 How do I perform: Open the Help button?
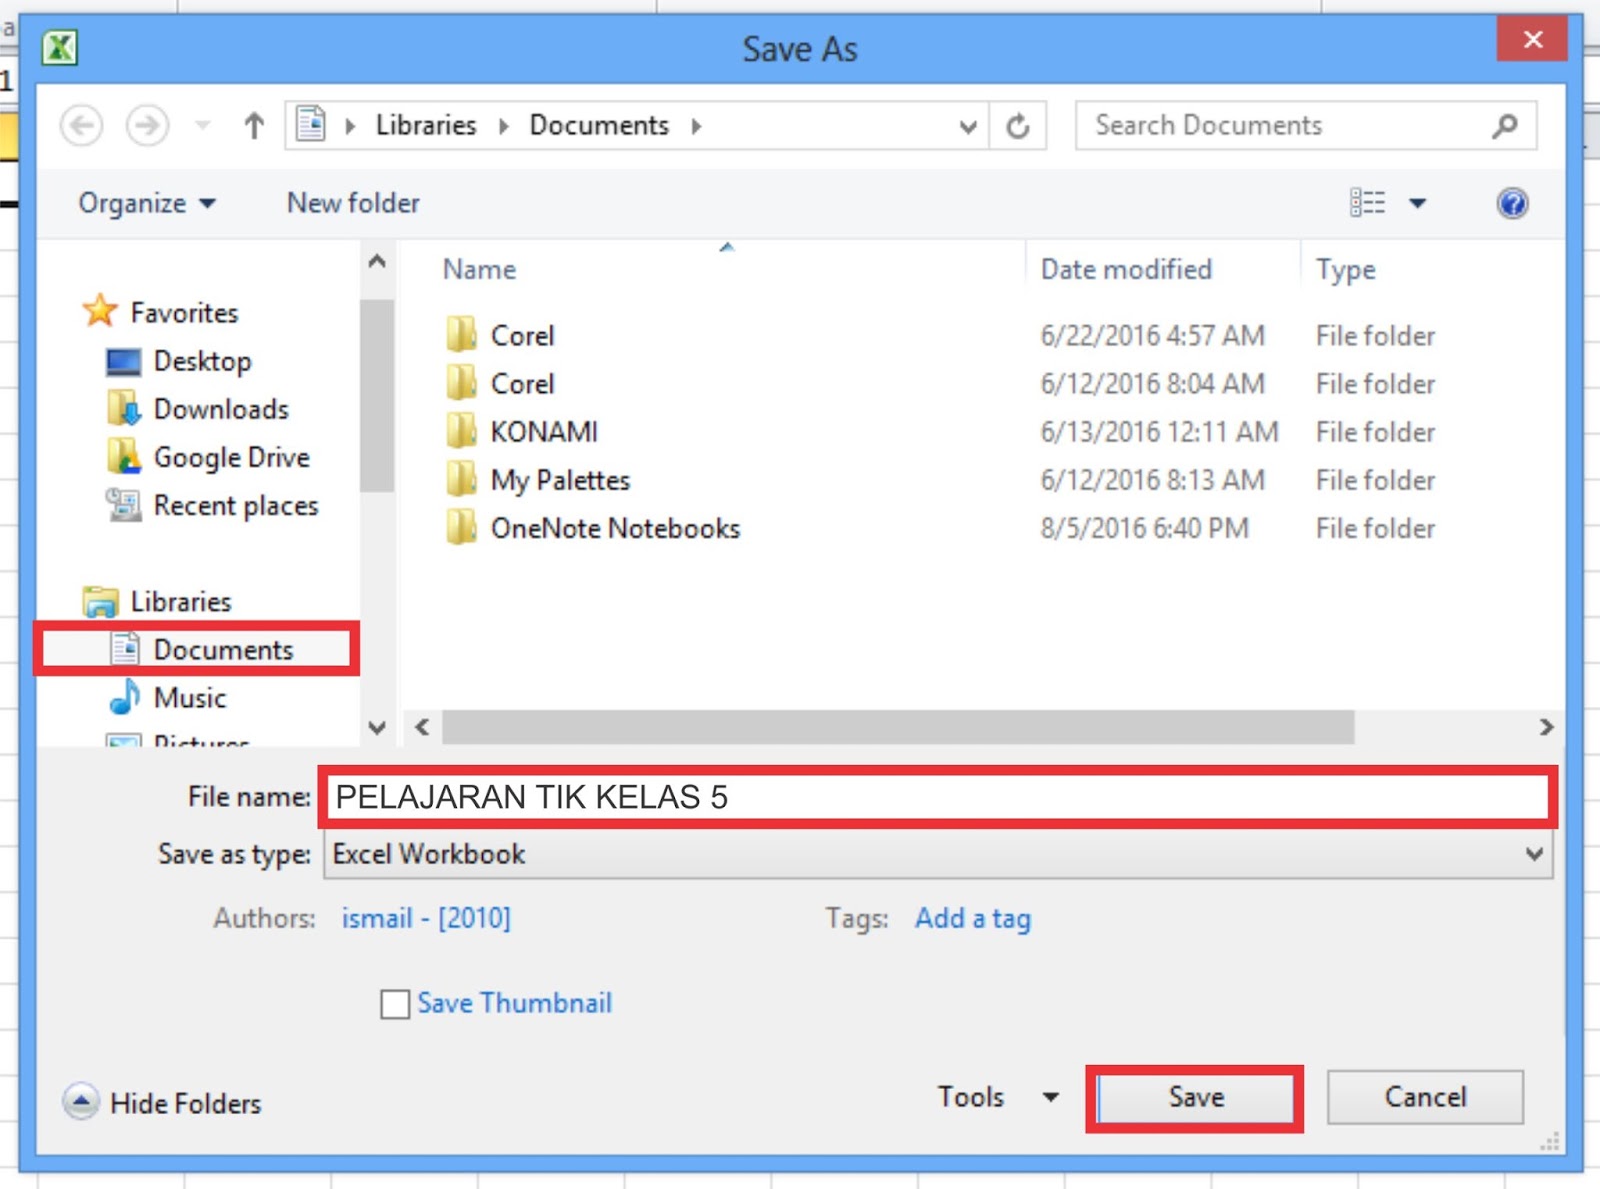coord(1512,203)
